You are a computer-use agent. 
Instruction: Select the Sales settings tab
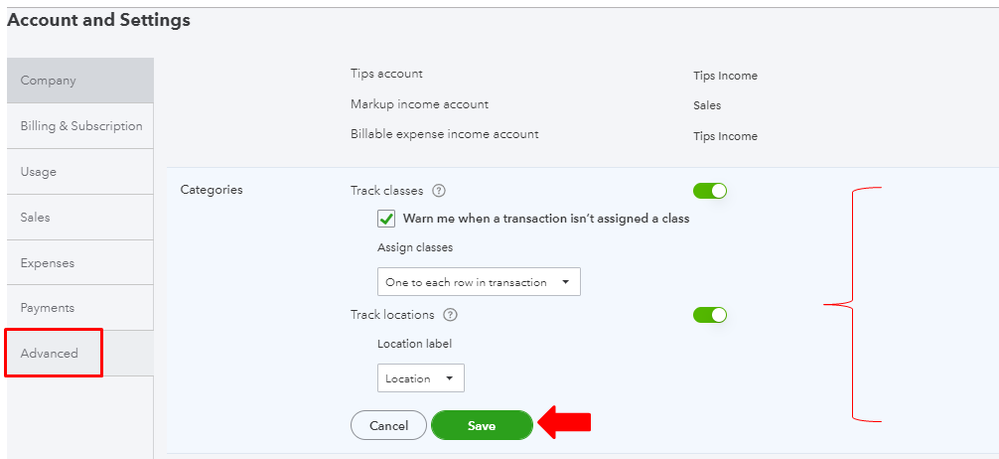click(x=80, y=217)
